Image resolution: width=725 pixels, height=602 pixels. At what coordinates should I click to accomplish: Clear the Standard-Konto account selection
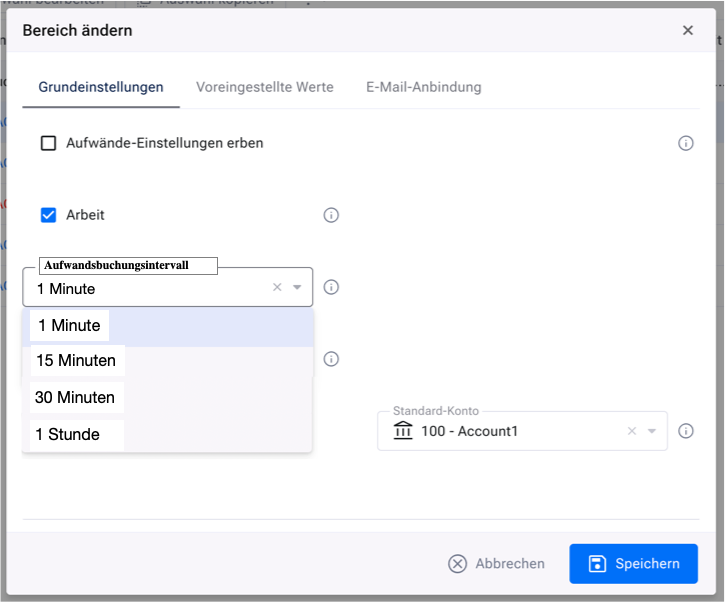(632, 432)
